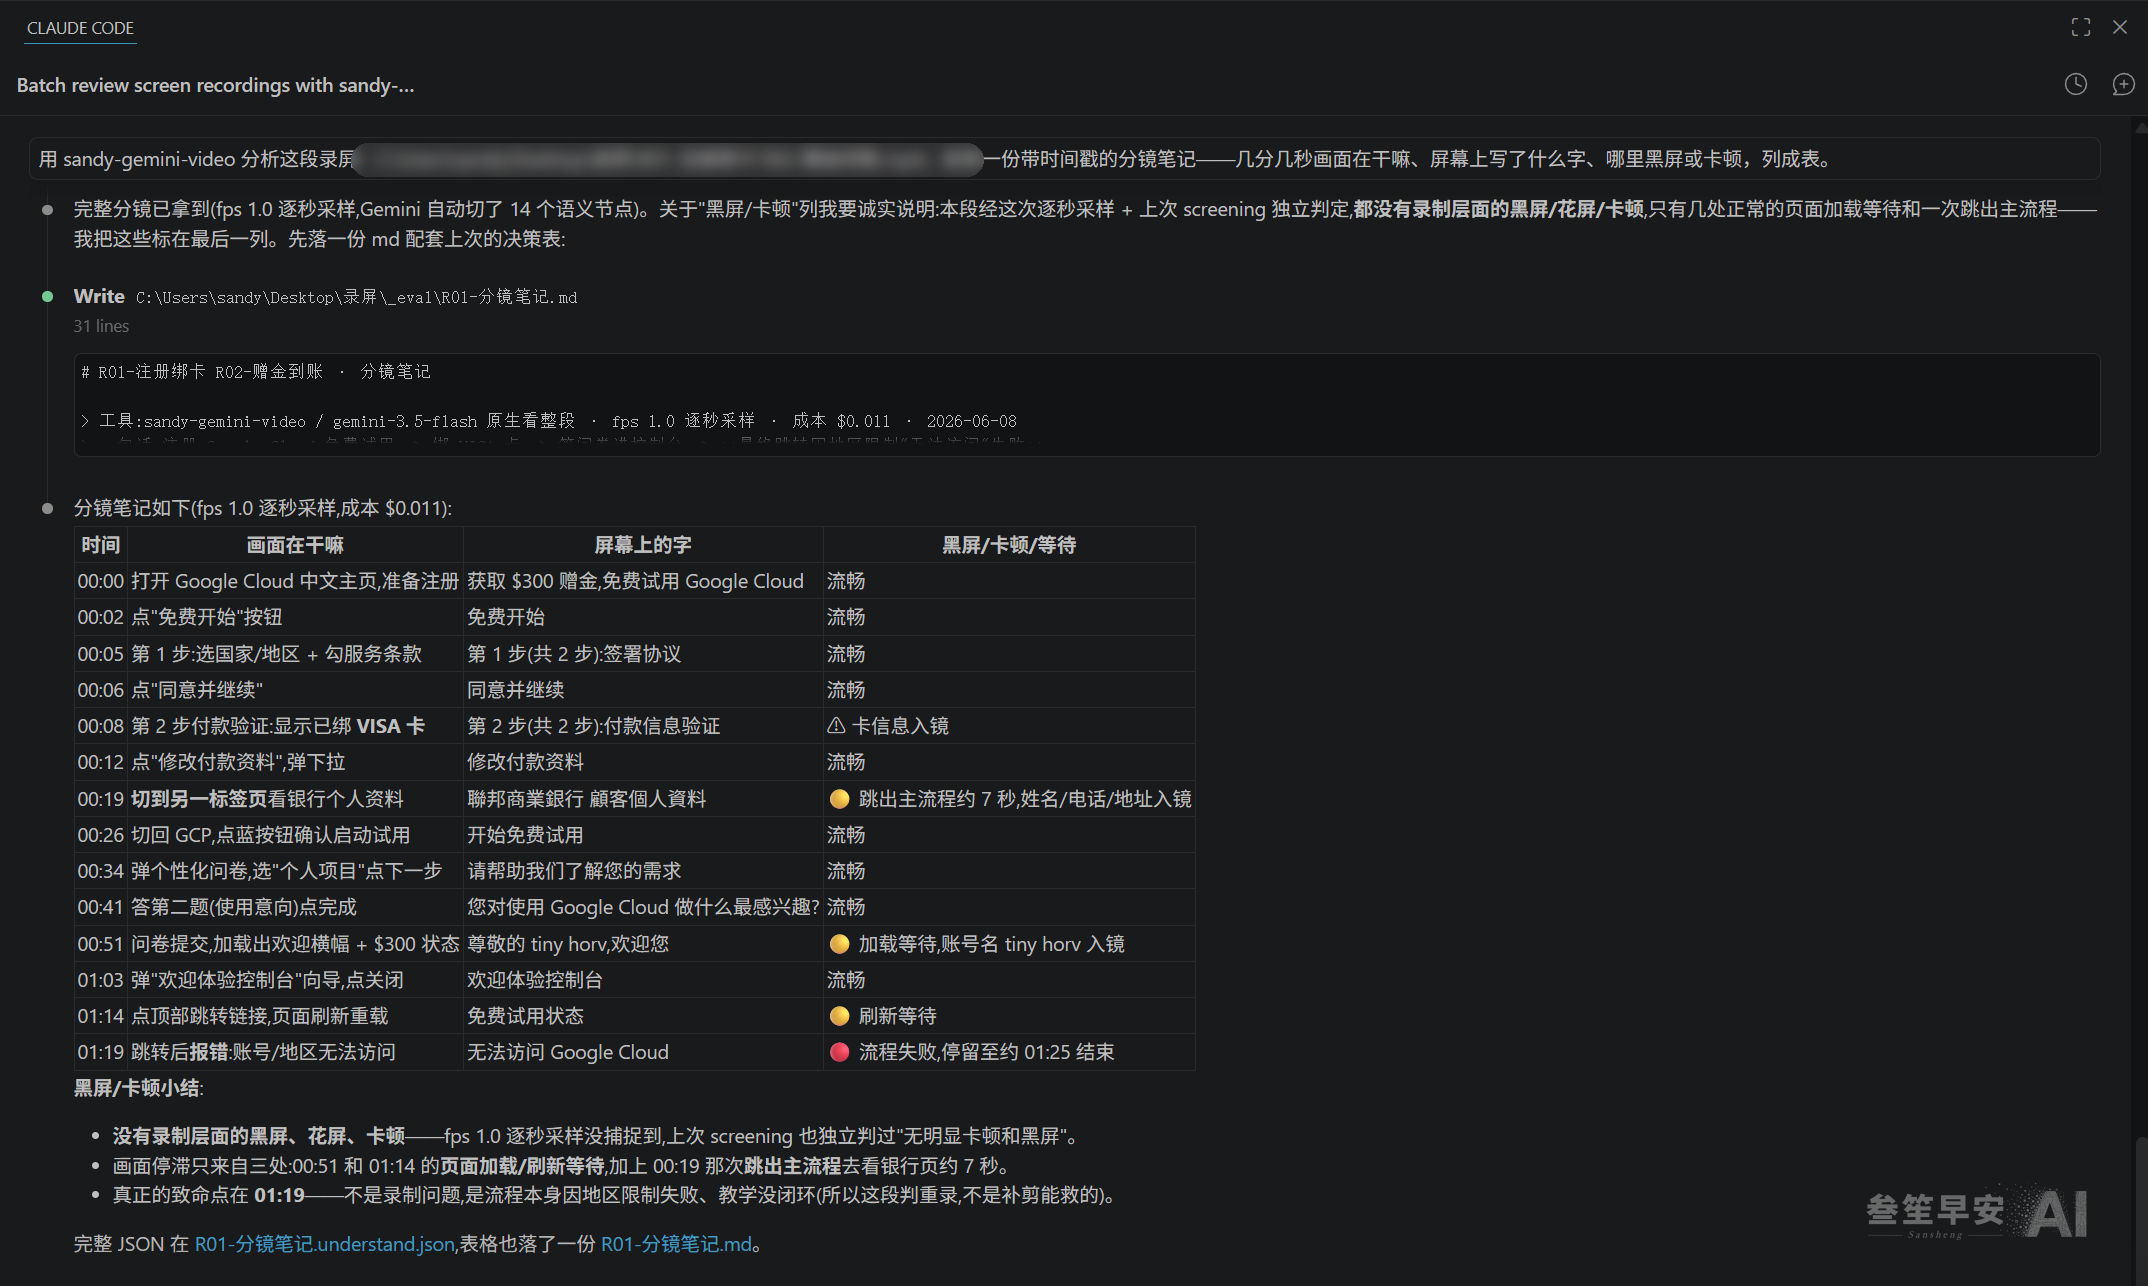Click the '黑屏/卡顿小结' heading

(x=138, y=1088)
